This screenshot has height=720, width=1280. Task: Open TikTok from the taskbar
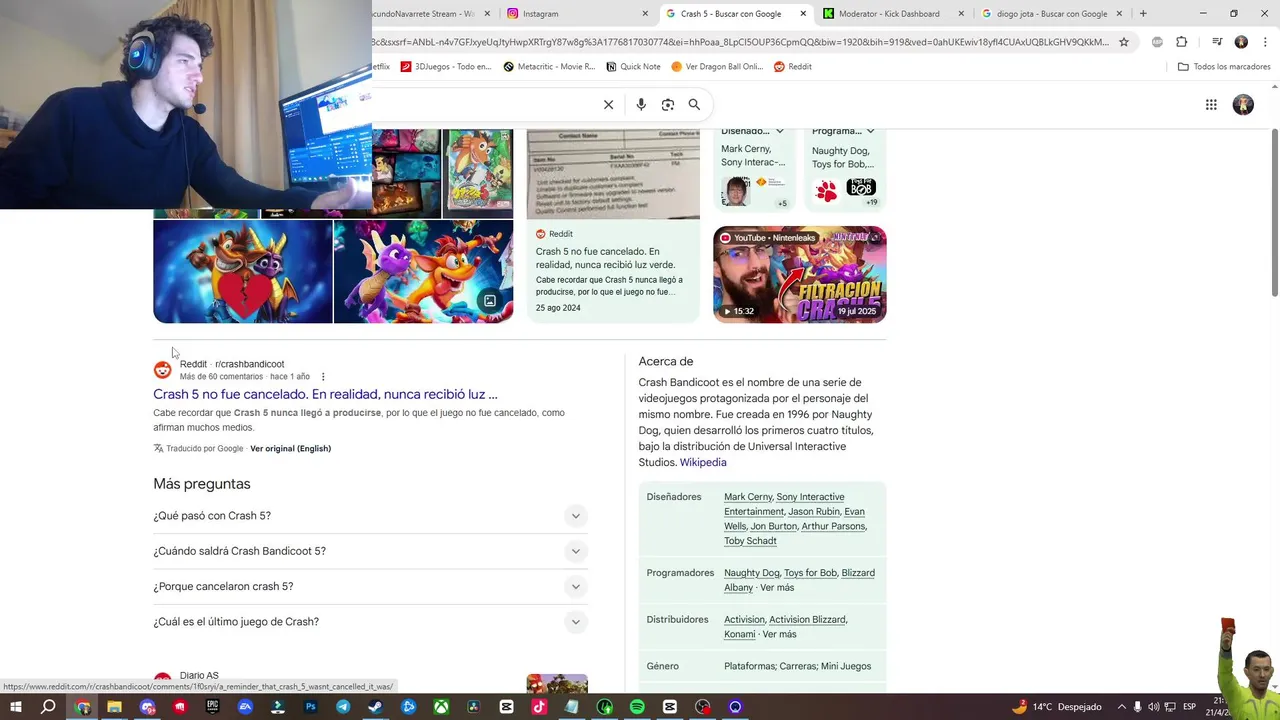point(539,707)
